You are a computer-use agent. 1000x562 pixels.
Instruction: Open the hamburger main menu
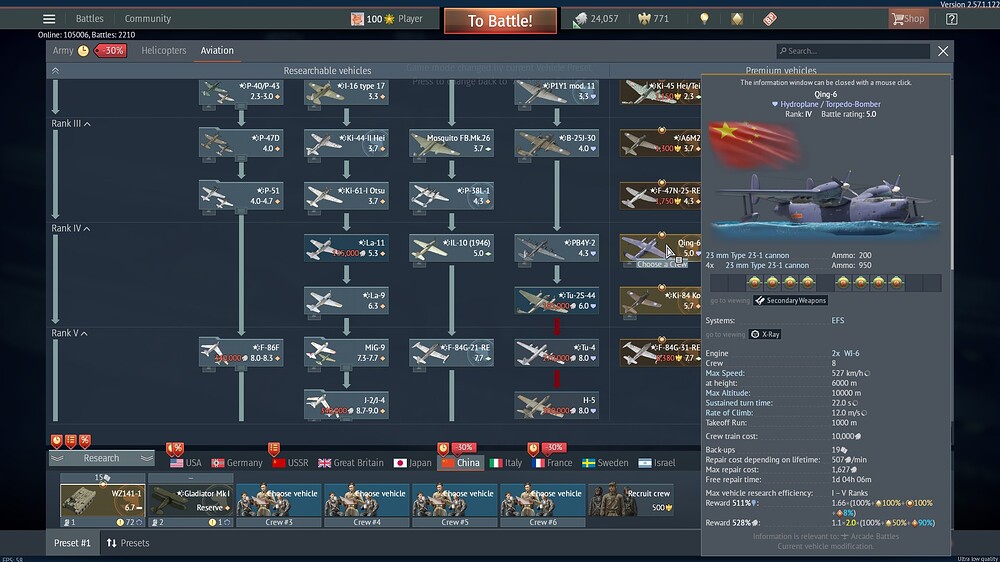click(48, 18)
